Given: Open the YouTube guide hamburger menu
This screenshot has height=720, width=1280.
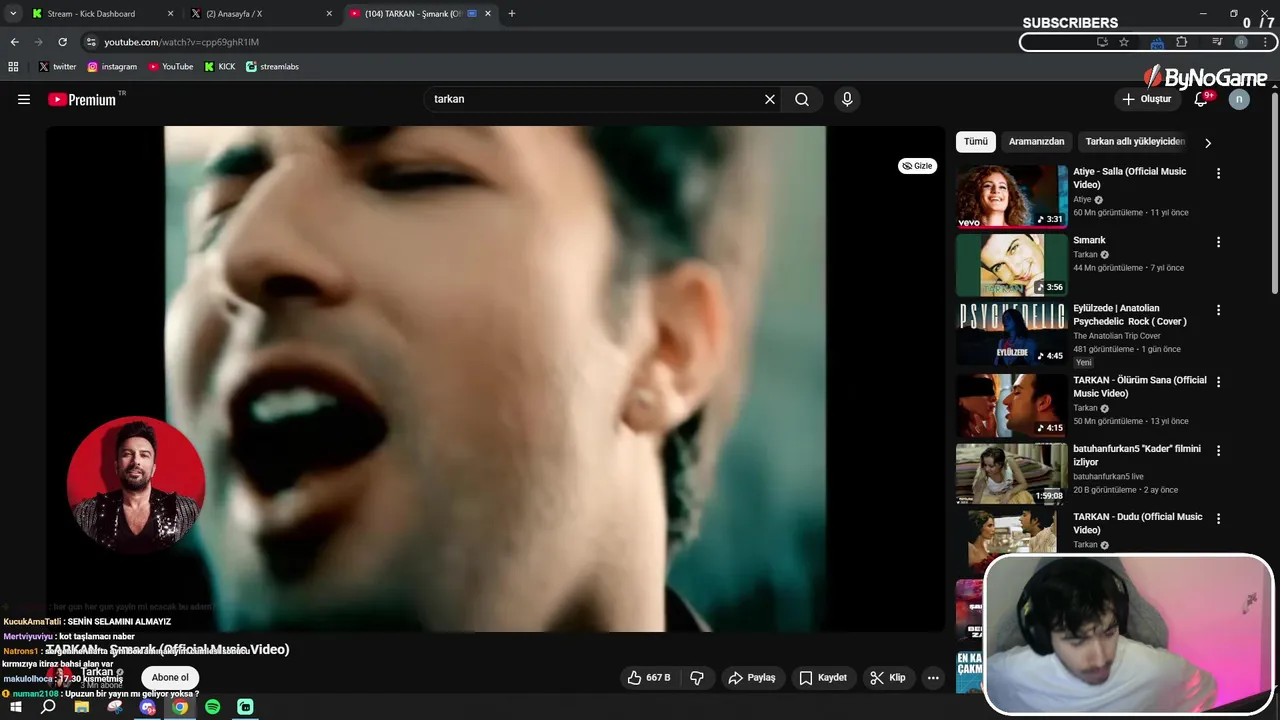Looking at the screenshot, I should pyautogui.click(x=24, y=99).
